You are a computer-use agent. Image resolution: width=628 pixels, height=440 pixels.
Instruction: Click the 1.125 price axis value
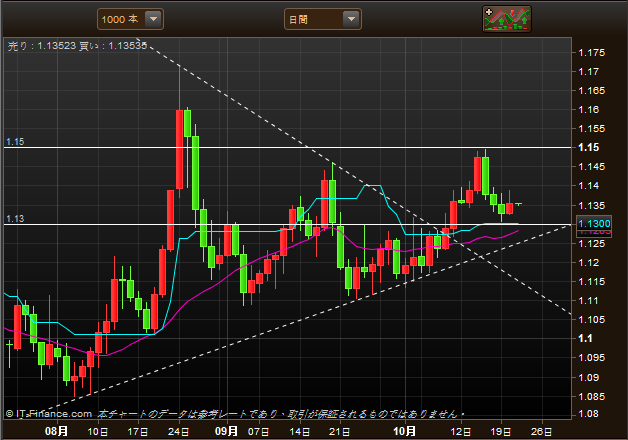point(591,243)
